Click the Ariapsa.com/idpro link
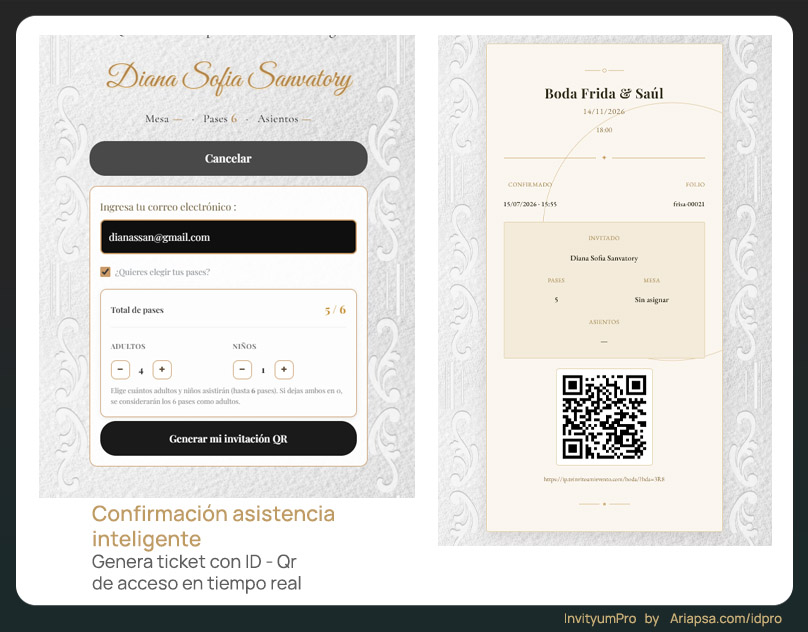 point(726,618)
